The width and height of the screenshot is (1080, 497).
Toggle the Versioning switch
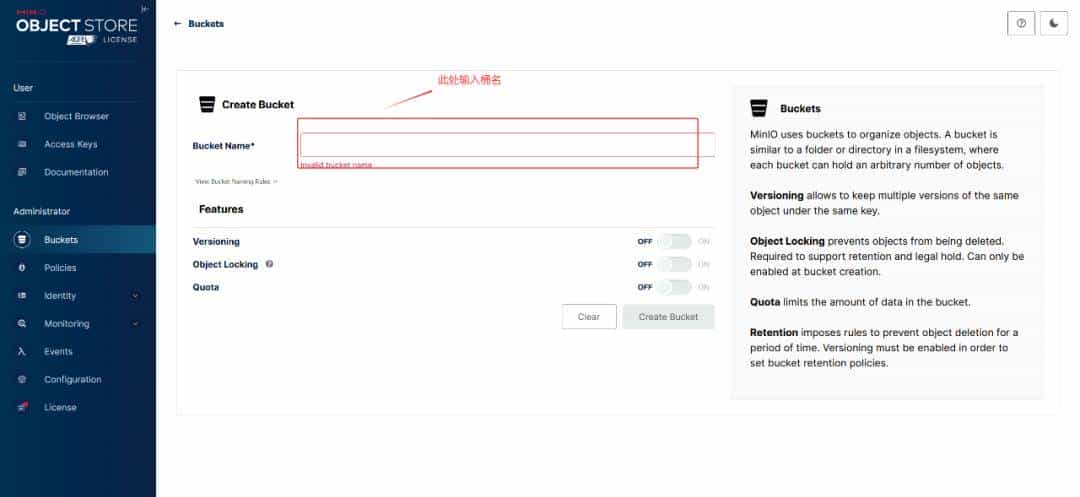pos(674,242)
